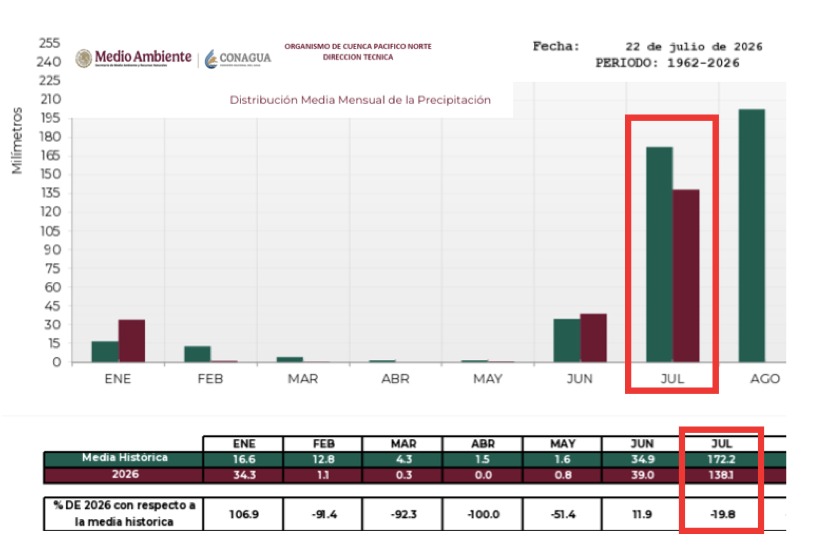This screenshot has height=547, width=826.
Task: Click the y-axis tick value '255'
Action: 50,43
